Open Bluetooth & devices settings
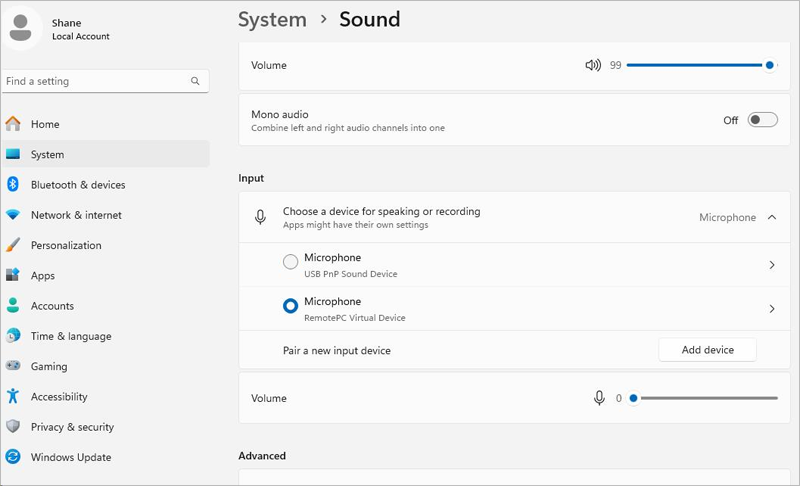The image size is (800, 486). (78, 185)
